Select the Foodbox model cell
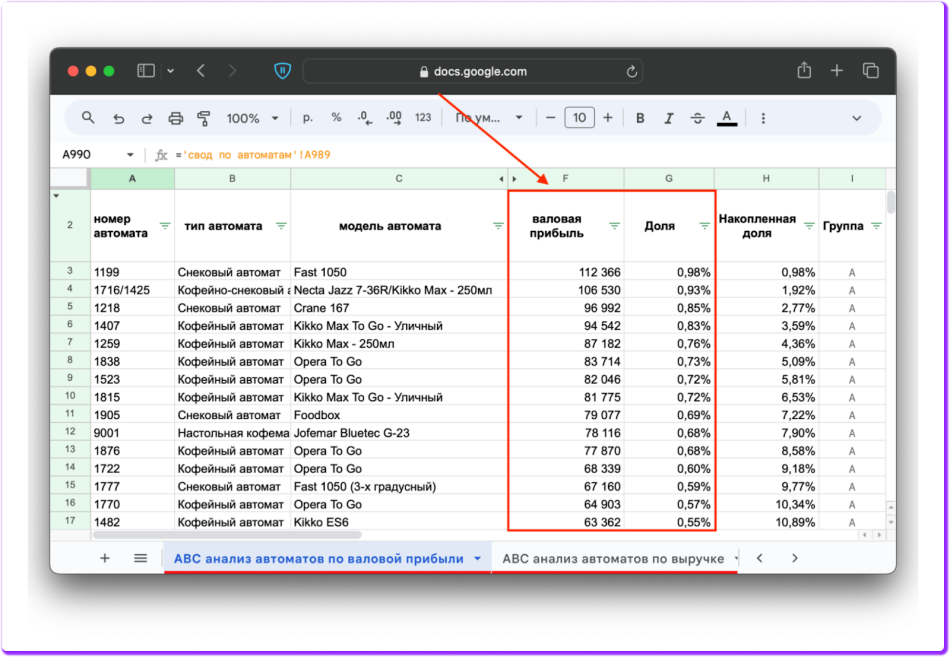Screen dimensions: 950x657 [399, 415]
